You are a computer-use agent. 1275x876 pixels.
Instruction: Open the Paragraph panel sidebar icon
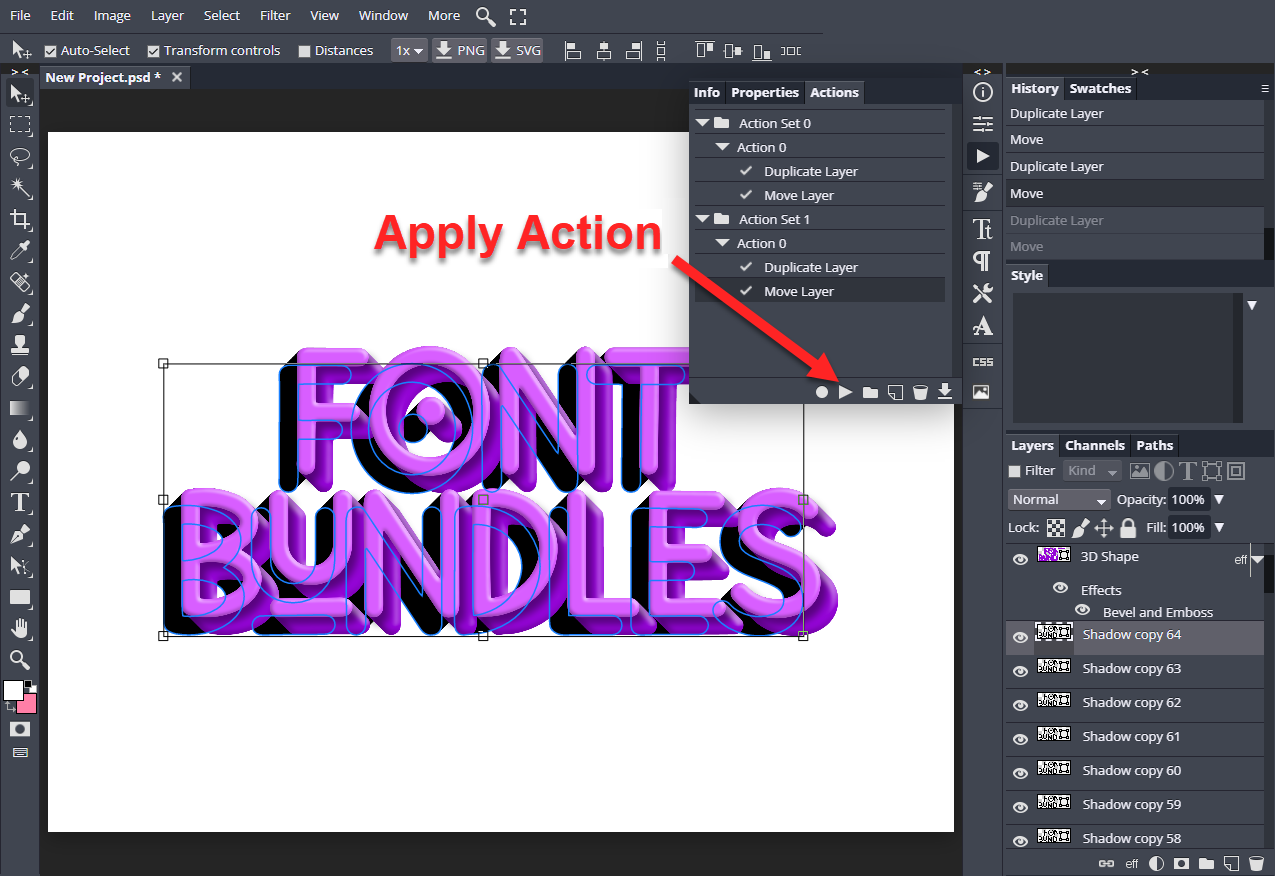click(983, 261)
